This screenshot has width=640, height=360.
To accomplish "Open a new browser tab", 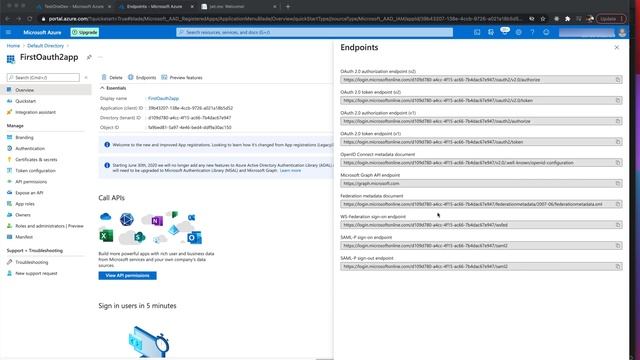I will click(288, 7).
